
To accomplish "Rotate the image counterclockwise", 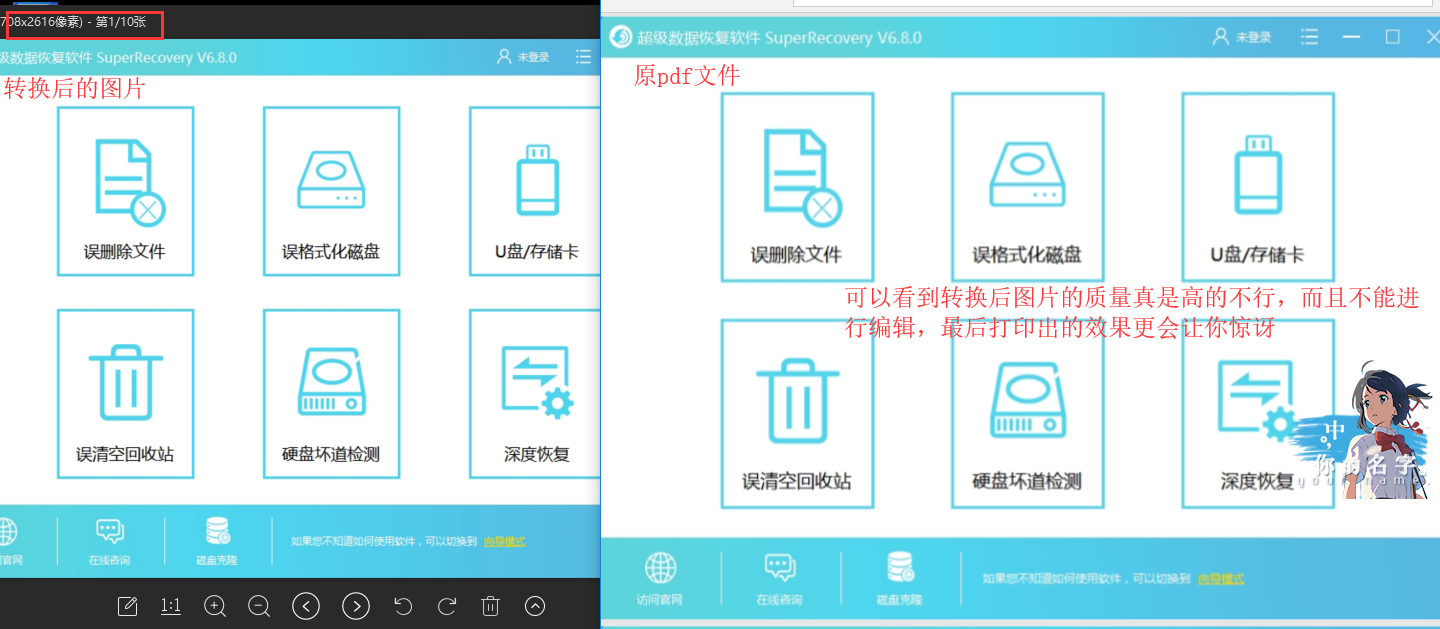I will click(x=403, y=606).
